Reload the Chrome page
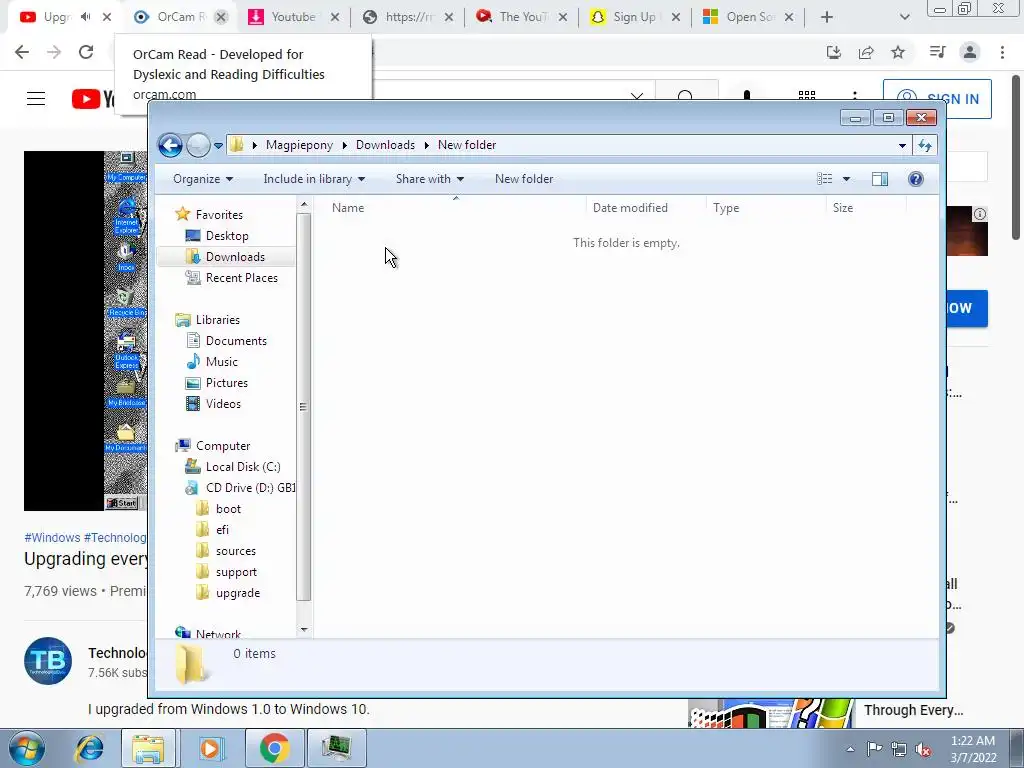 (86, 52)
